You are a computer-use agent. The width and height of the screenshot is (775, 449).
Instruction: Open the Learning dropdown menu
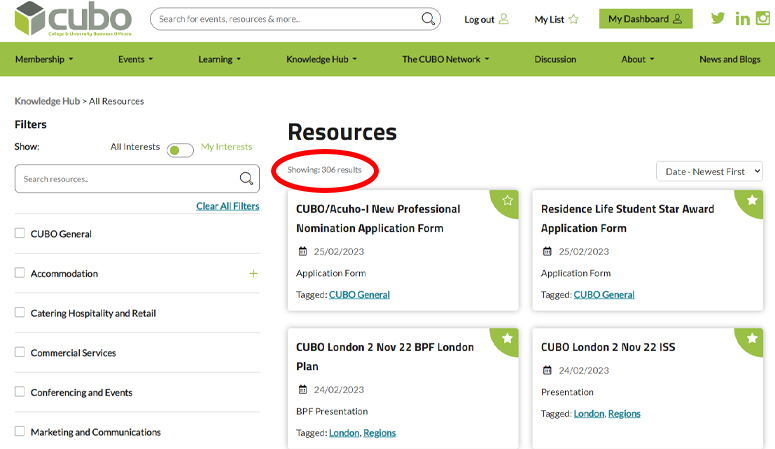[219, 59]
